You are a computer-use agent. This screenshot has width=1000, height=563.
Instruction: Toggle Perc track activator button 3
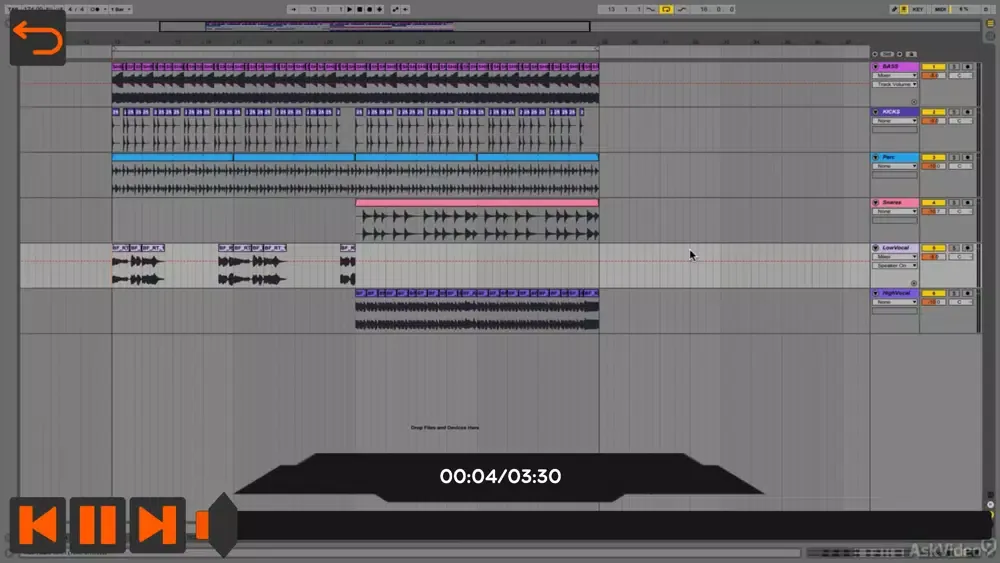[934, 157]
